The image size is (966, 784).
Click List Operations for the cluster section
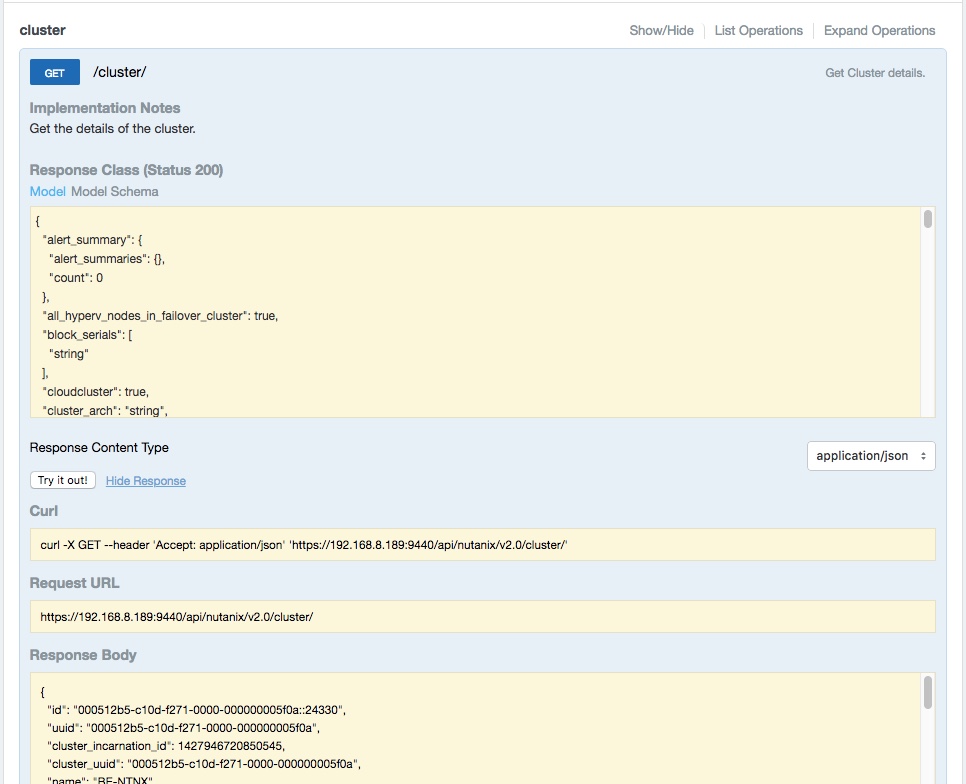tap(759, 30)
